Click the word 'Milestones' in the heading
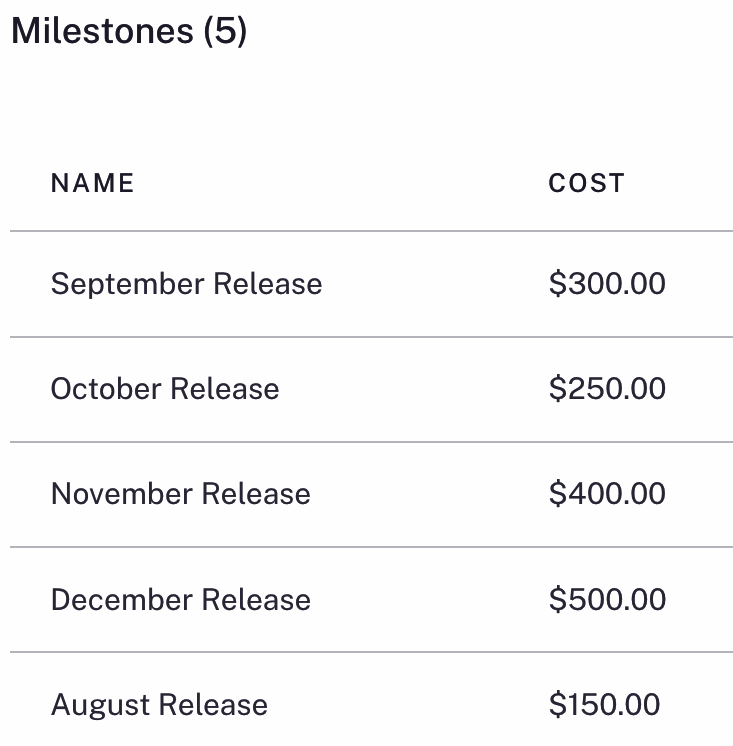The width and height of the screenshot is (733, 746). tap(101, 31)
